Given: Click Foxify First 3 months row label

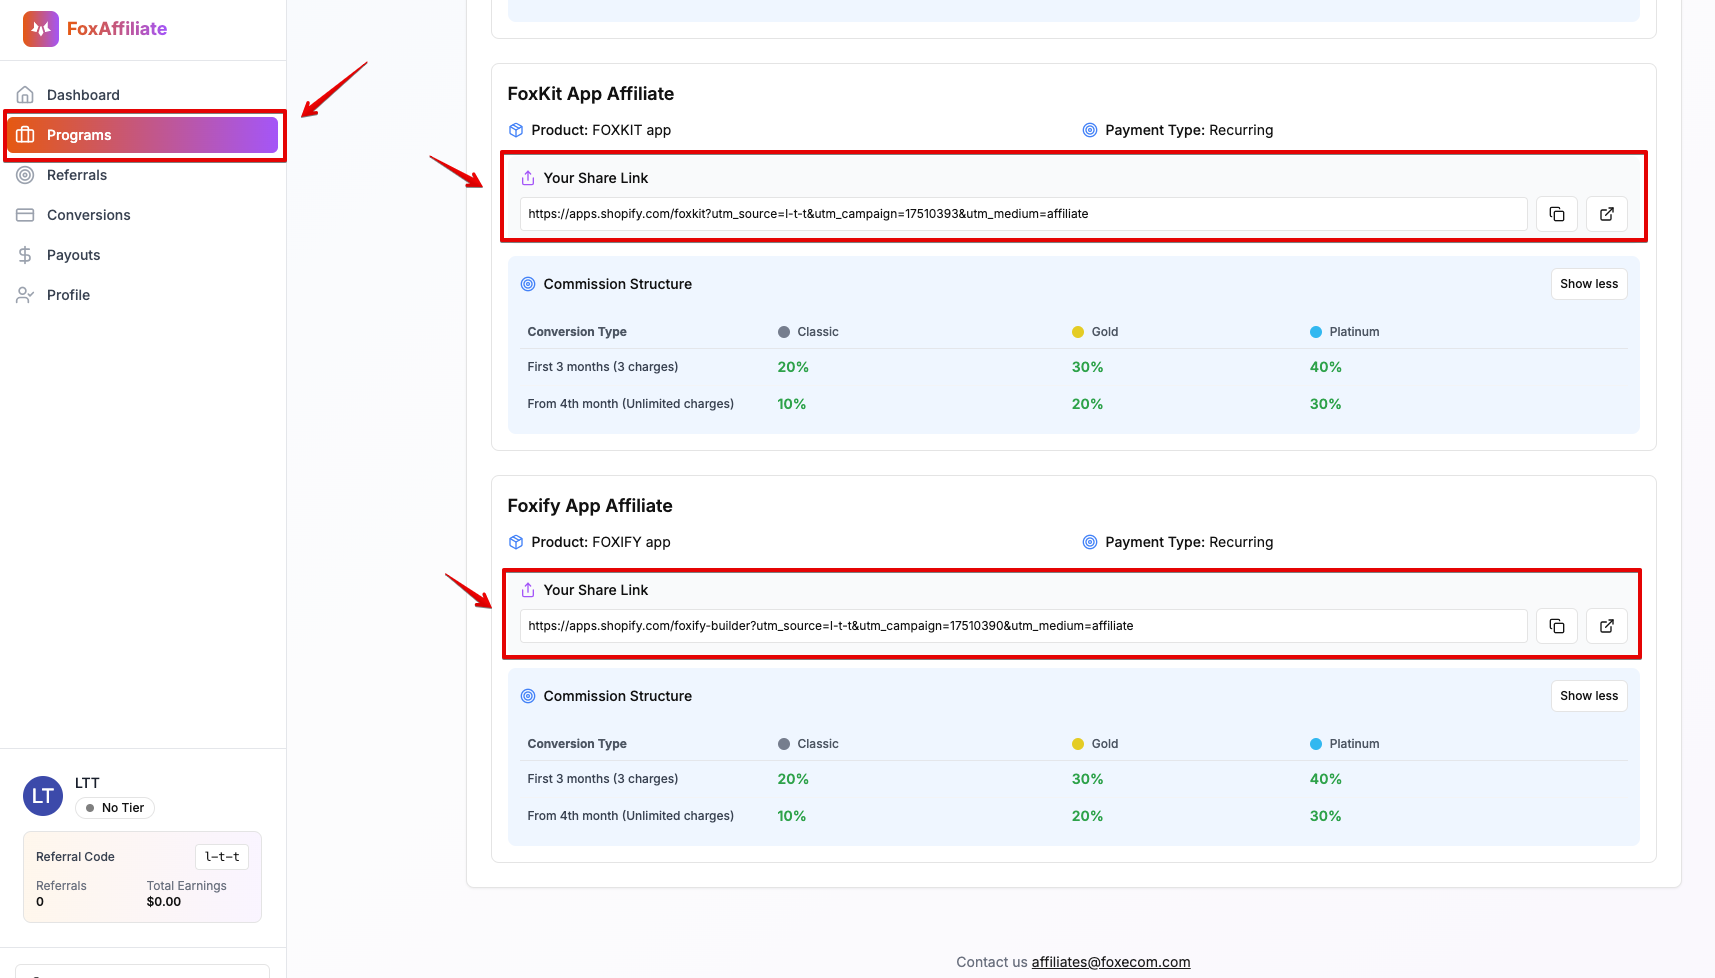Looking at the screenshot, I should [603, 779].
